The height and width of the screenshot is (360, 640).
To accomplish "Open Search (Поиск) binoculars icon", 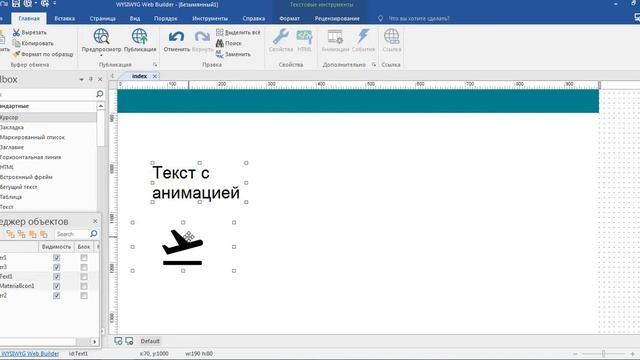I will coord(220,43).
